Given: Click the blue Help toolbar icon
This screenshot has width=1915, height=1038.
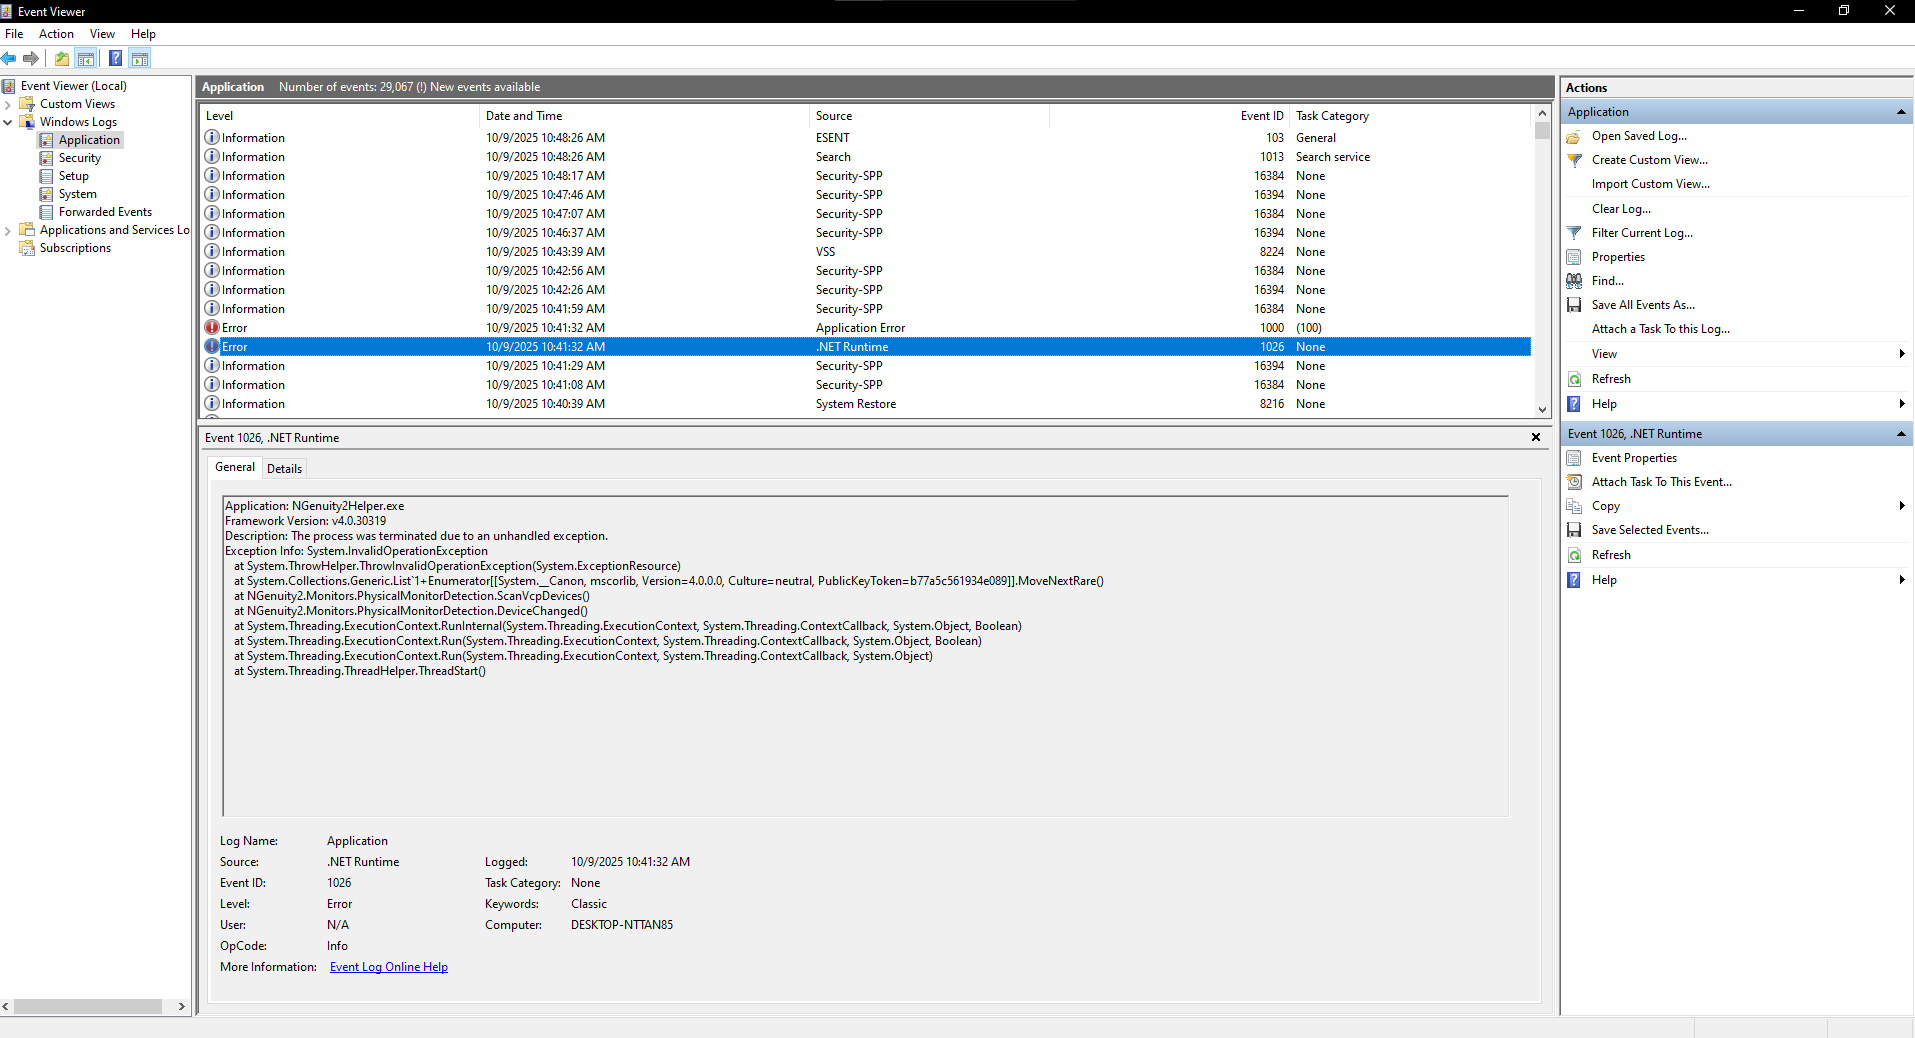Looking at the screenshot, I should pos(116,58).
